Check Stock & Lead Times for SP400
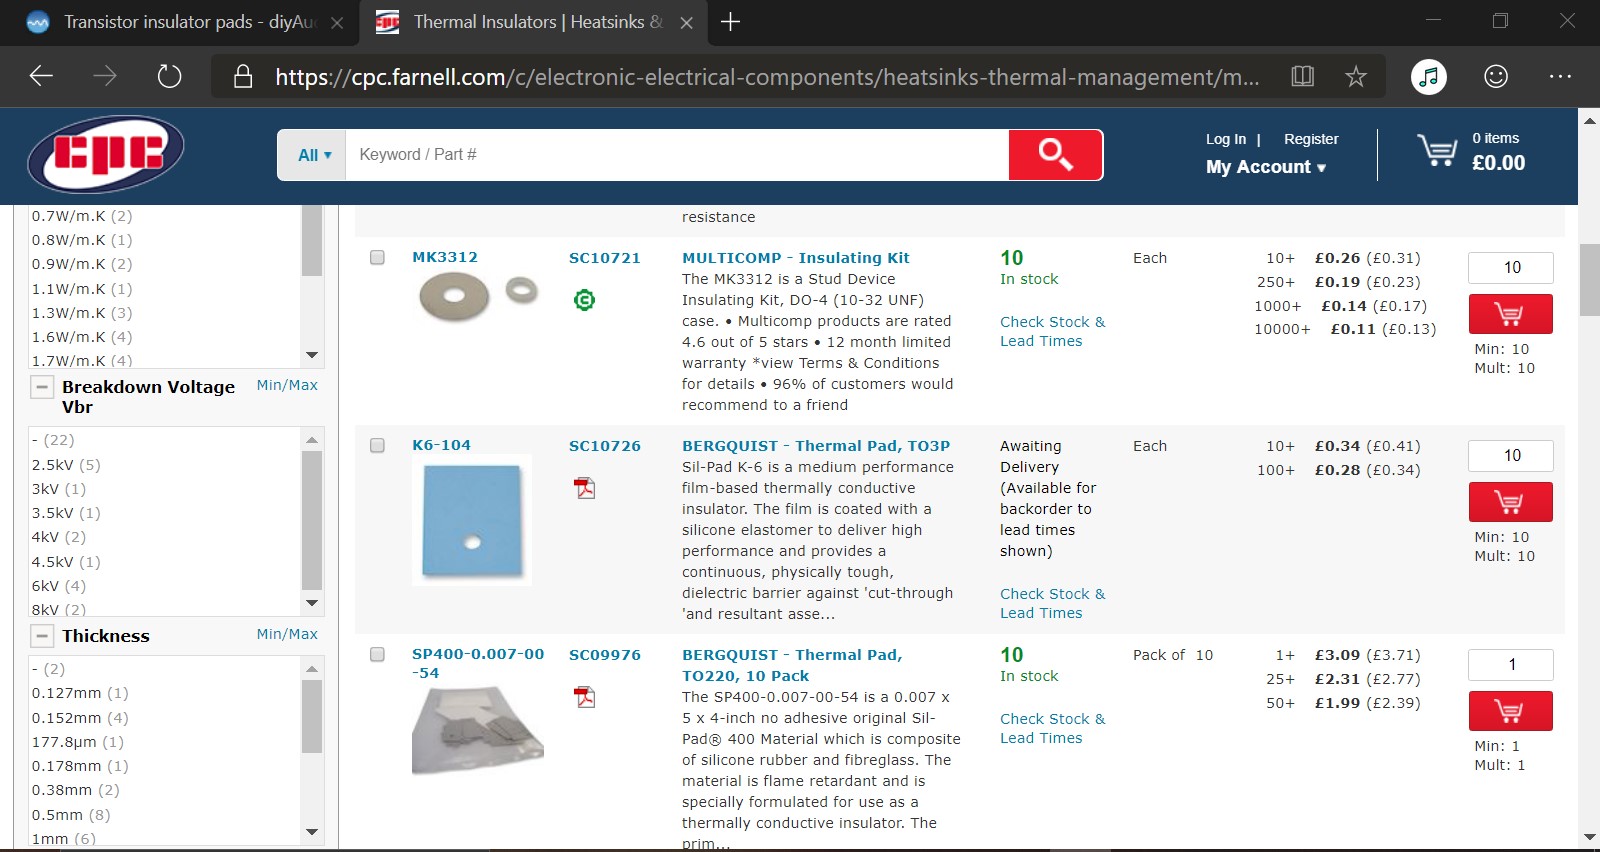The height and width of the screenshot is (852, 1600). click(1053, 728)
